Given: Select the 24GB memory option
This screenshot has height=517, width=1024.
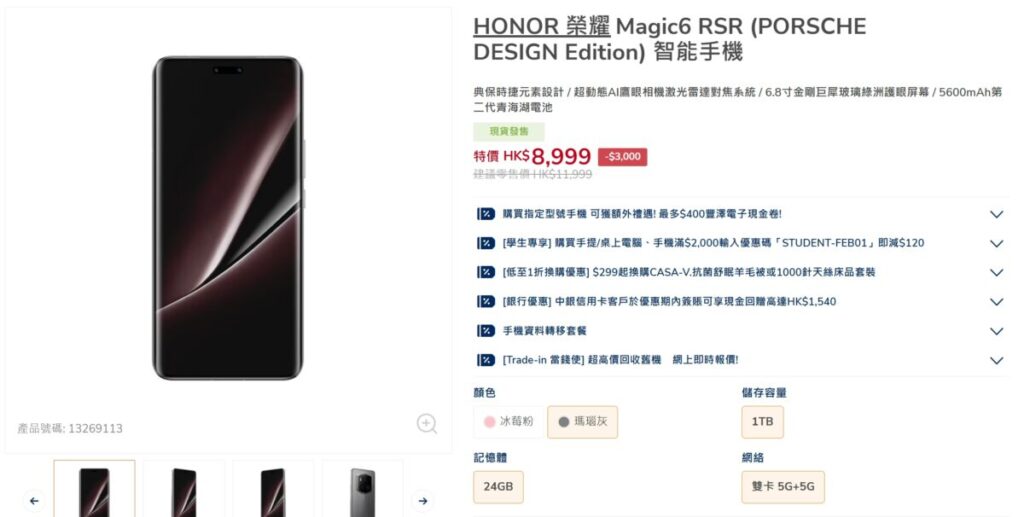Looking at the screenshot, I should pyautogui.click(x=498, y=487).
